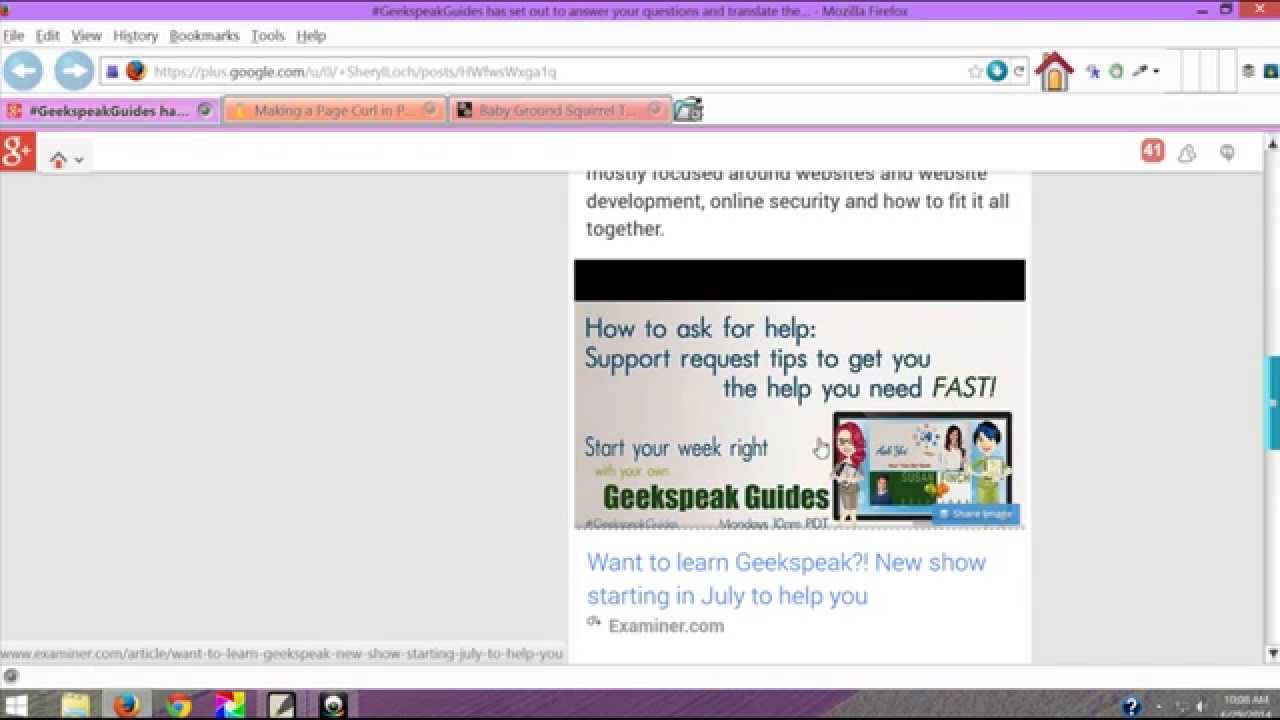
Task: Click the Share image button on the thumbnail
Action: pyautogui.click(x=975, y=514)
